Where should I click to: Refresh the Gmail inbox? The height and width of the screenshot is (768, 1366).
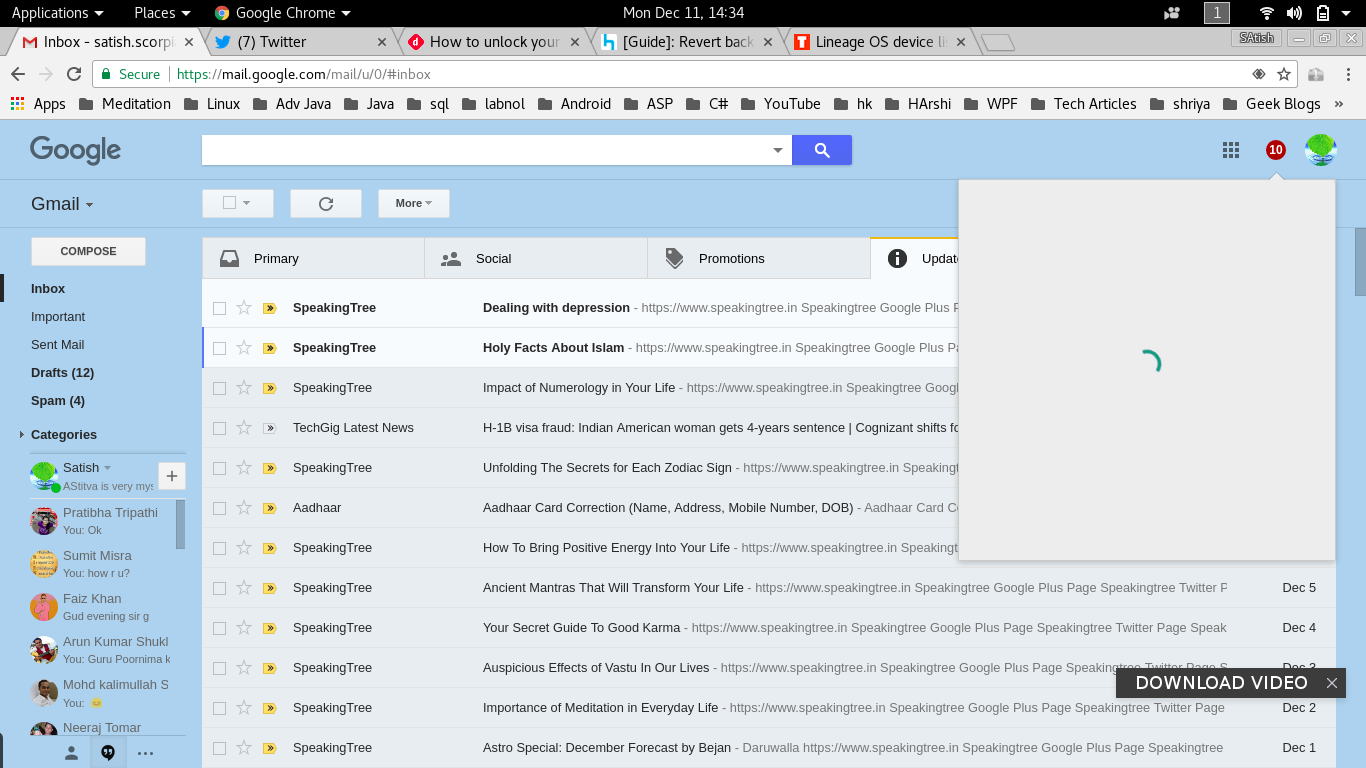[326, 203]
